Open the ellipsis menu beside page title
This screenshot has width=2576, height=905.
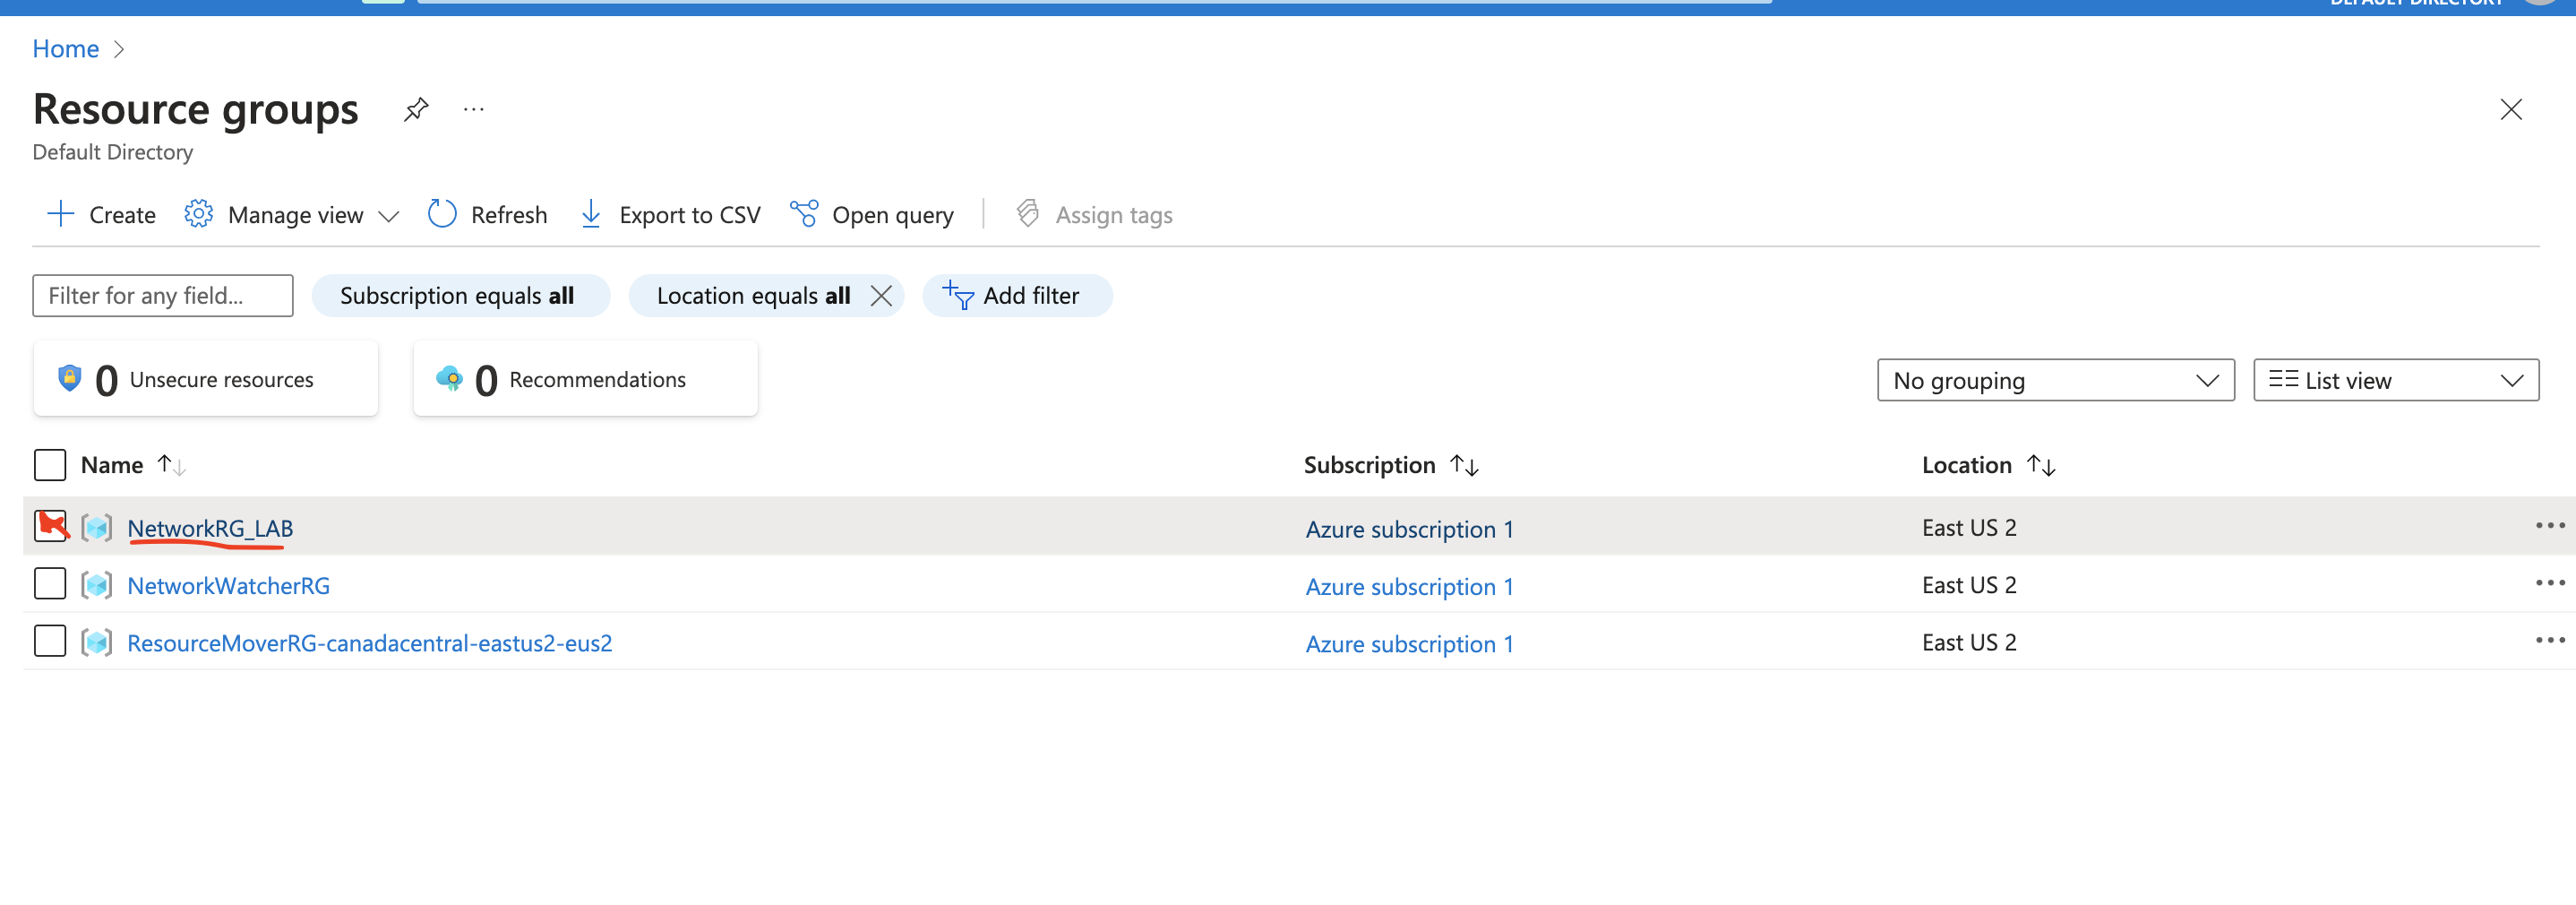click(474, 109)
